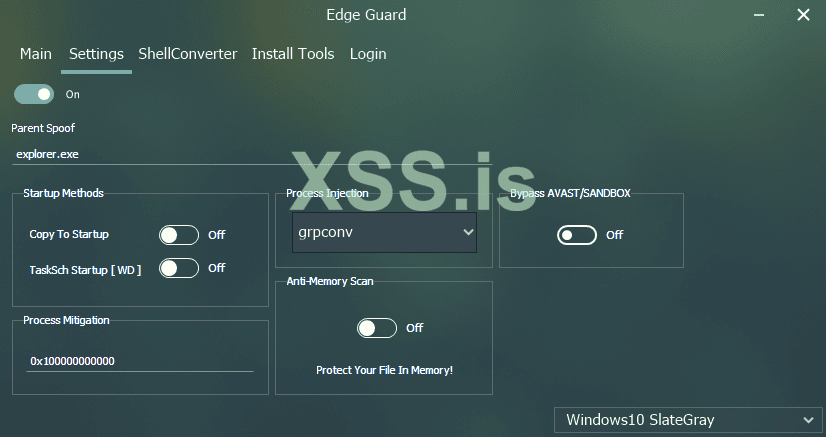Turn on the Anti-Memory Scan toggle

point(377,328)
